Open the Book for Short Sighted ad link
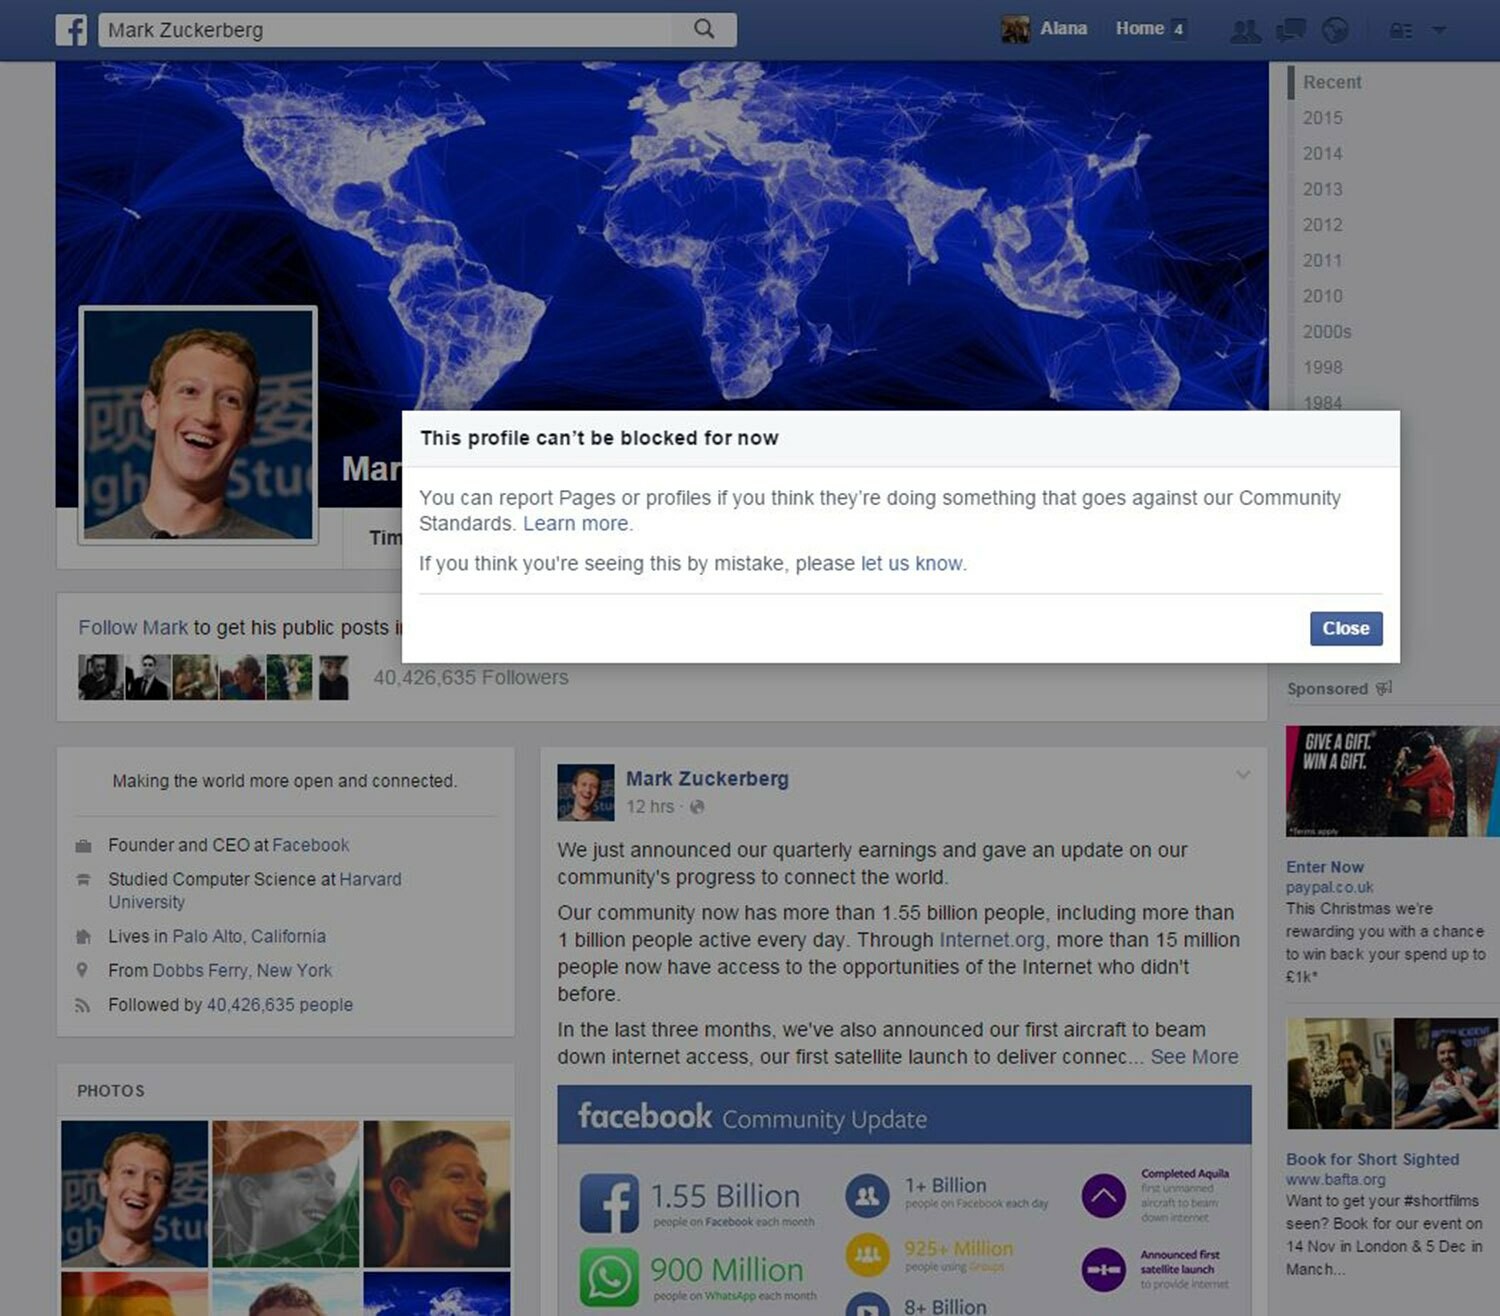Viewport: 1500px width, 1316px height. [x=1372, y=1159]
